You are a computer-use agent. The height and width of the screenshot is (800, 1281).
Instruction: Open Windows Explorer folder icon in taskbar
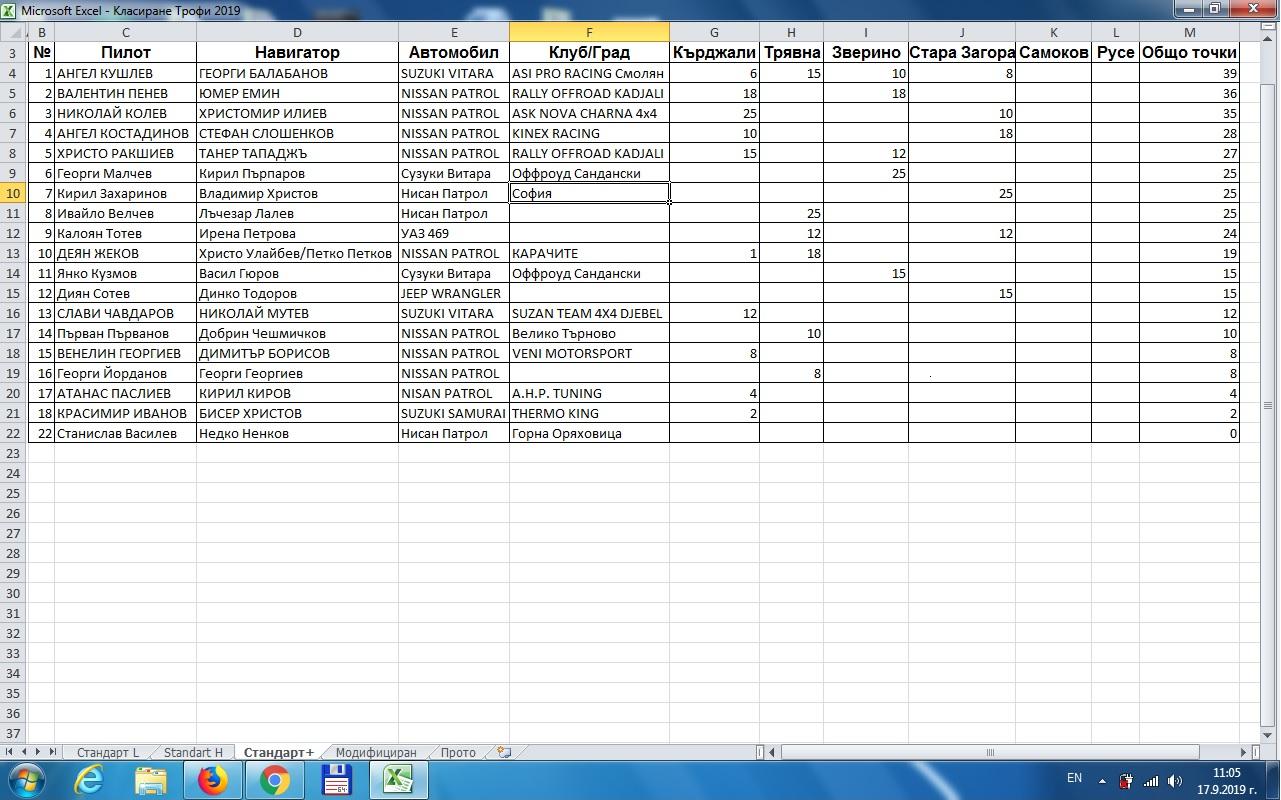click(x=150, y=780)
